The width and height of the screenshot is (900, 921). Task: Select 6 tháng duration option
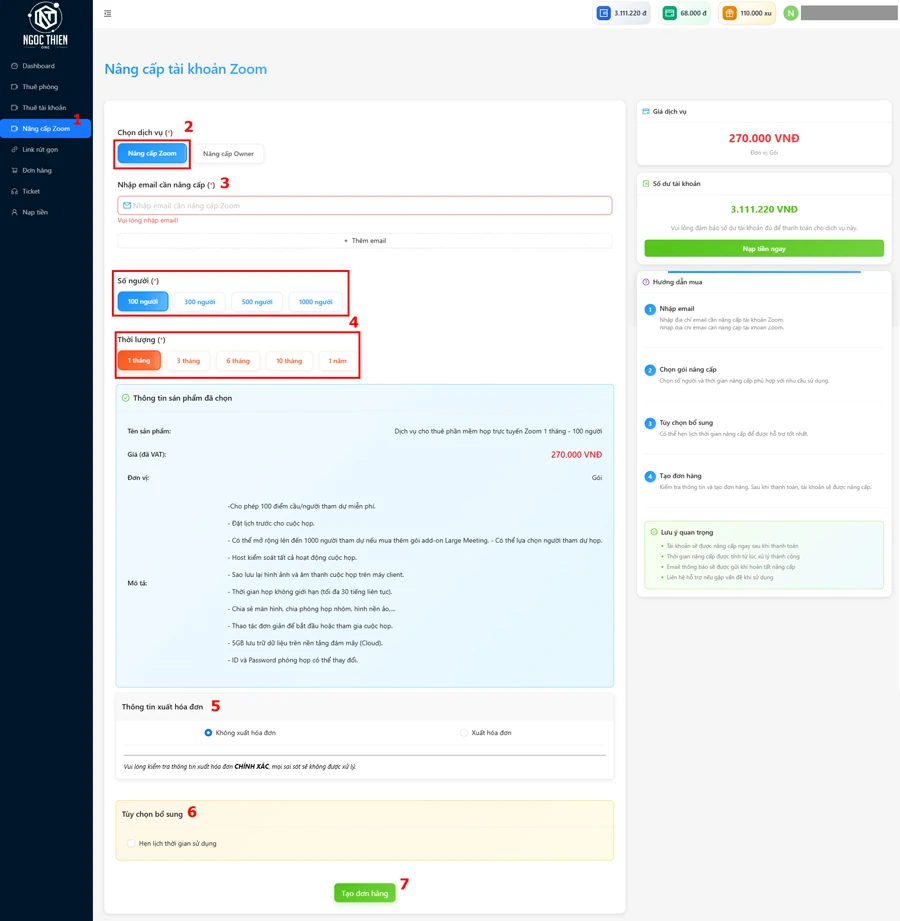coord(238,361)
